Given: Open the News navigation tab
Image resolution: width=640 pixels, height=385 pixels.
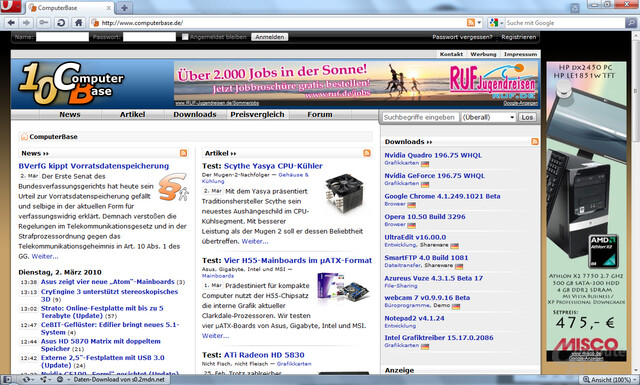Looking at the screenshot, I should click(x=70, y=115).
